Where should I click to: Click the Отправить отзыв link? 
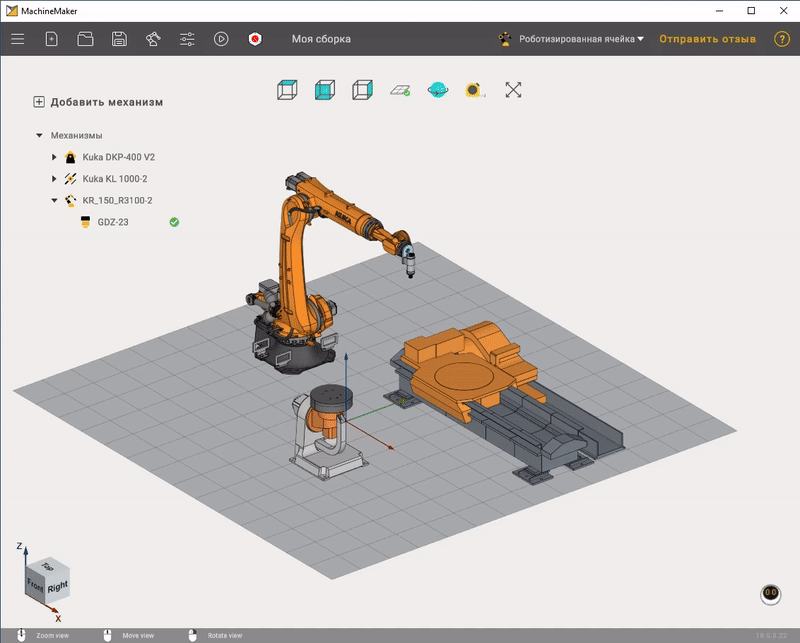coord(706,39)
